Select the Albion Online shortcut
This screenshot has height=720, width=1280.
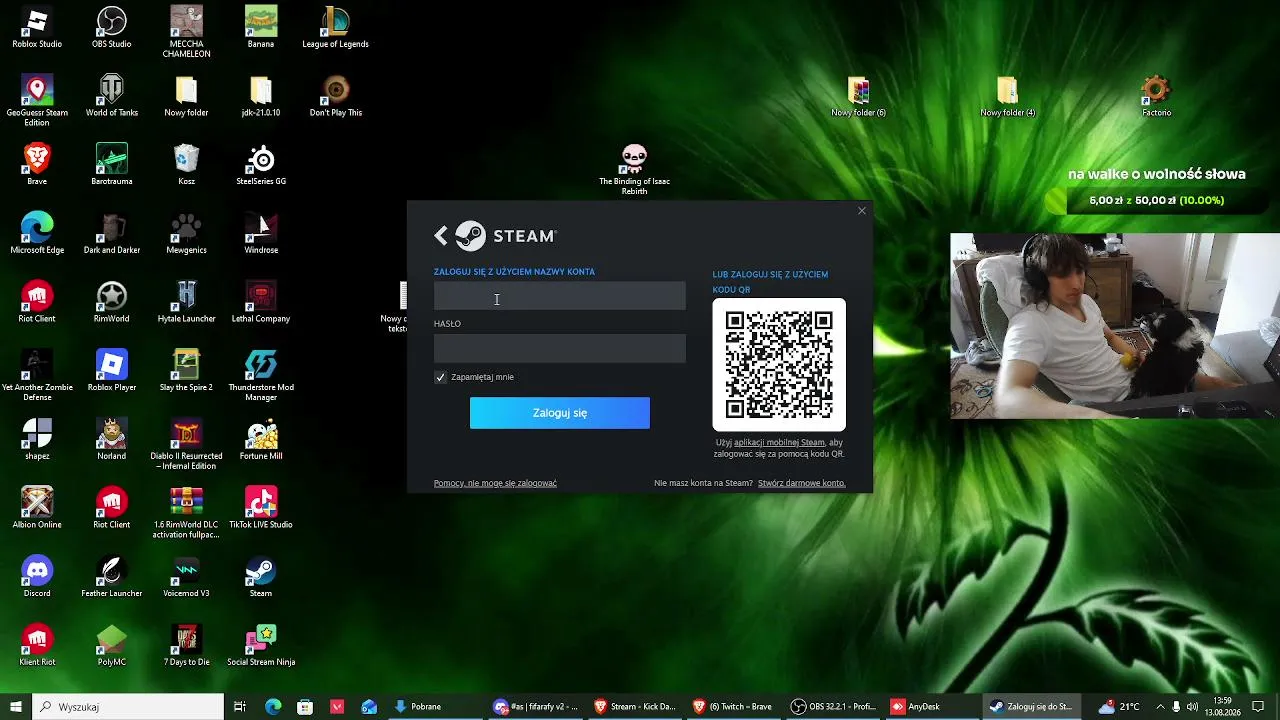pyautogui.click(x=37, y=508)
